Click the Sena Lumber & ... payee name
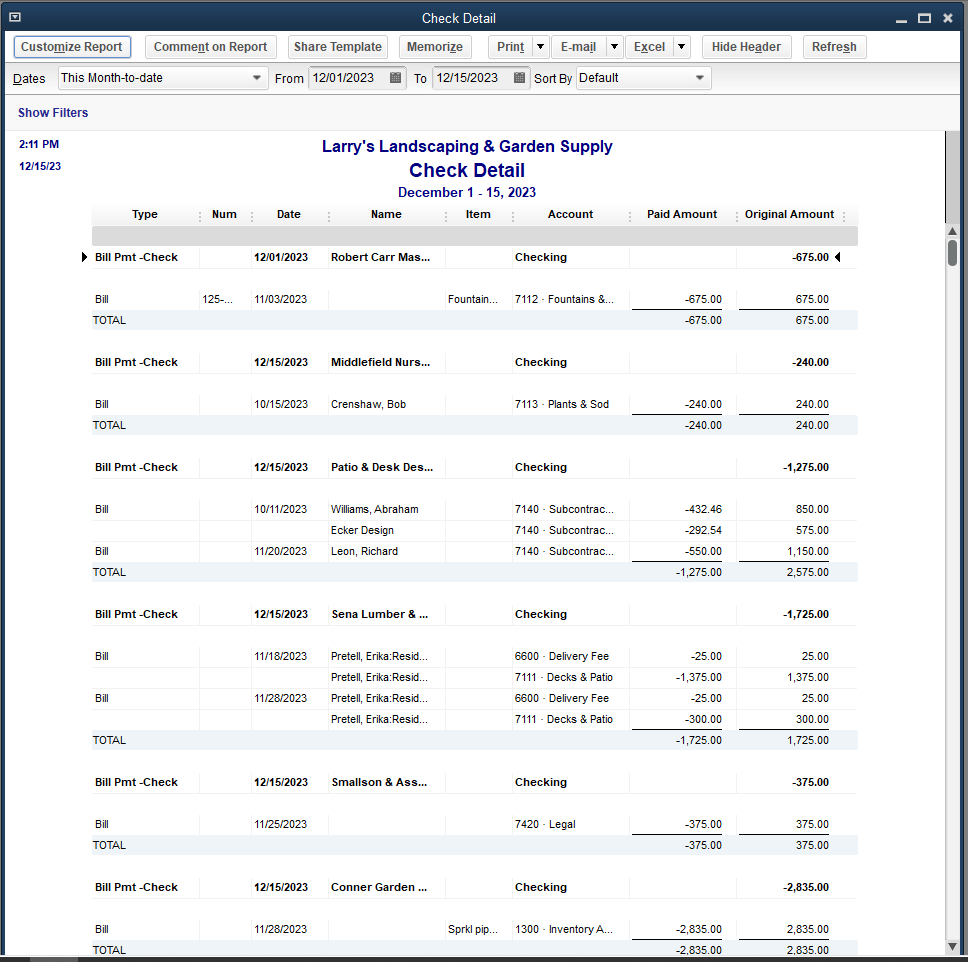Image resolution: width=968 pixels, height=962 pixels. pyautogui.click(x=380, y=614)
